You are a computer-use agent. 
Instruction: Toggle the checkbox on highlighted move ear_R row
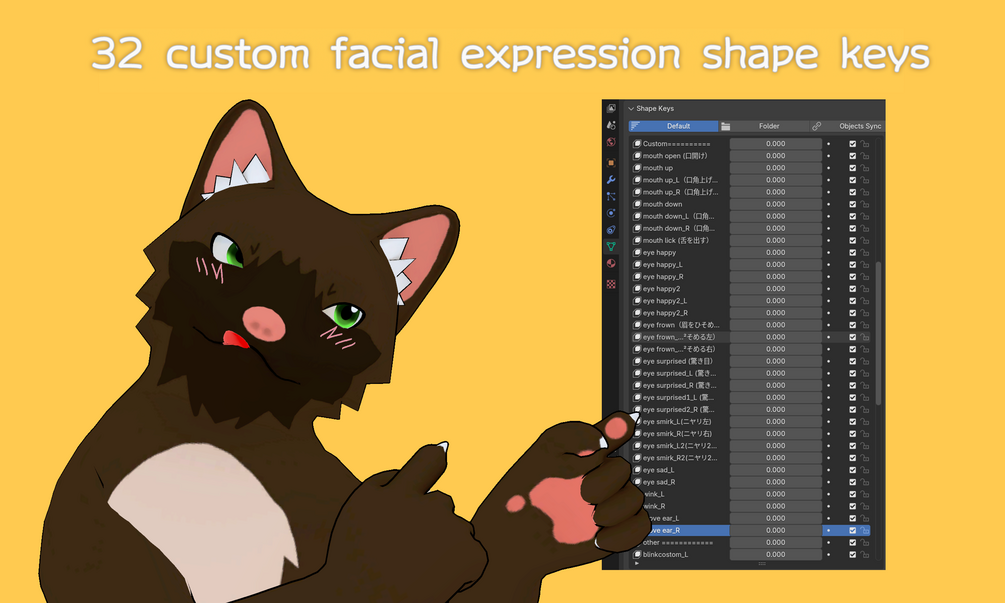[x=852, y=531]
